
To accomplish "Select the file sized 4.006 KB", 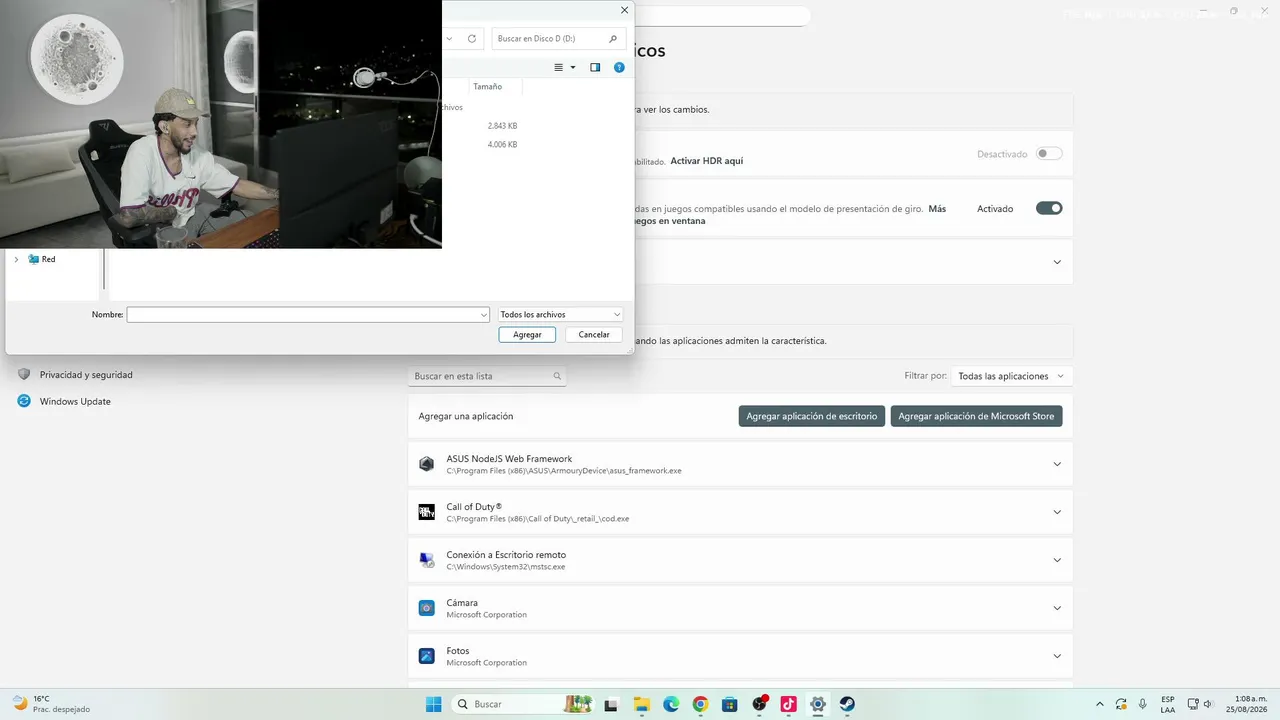I will point(502,144).
